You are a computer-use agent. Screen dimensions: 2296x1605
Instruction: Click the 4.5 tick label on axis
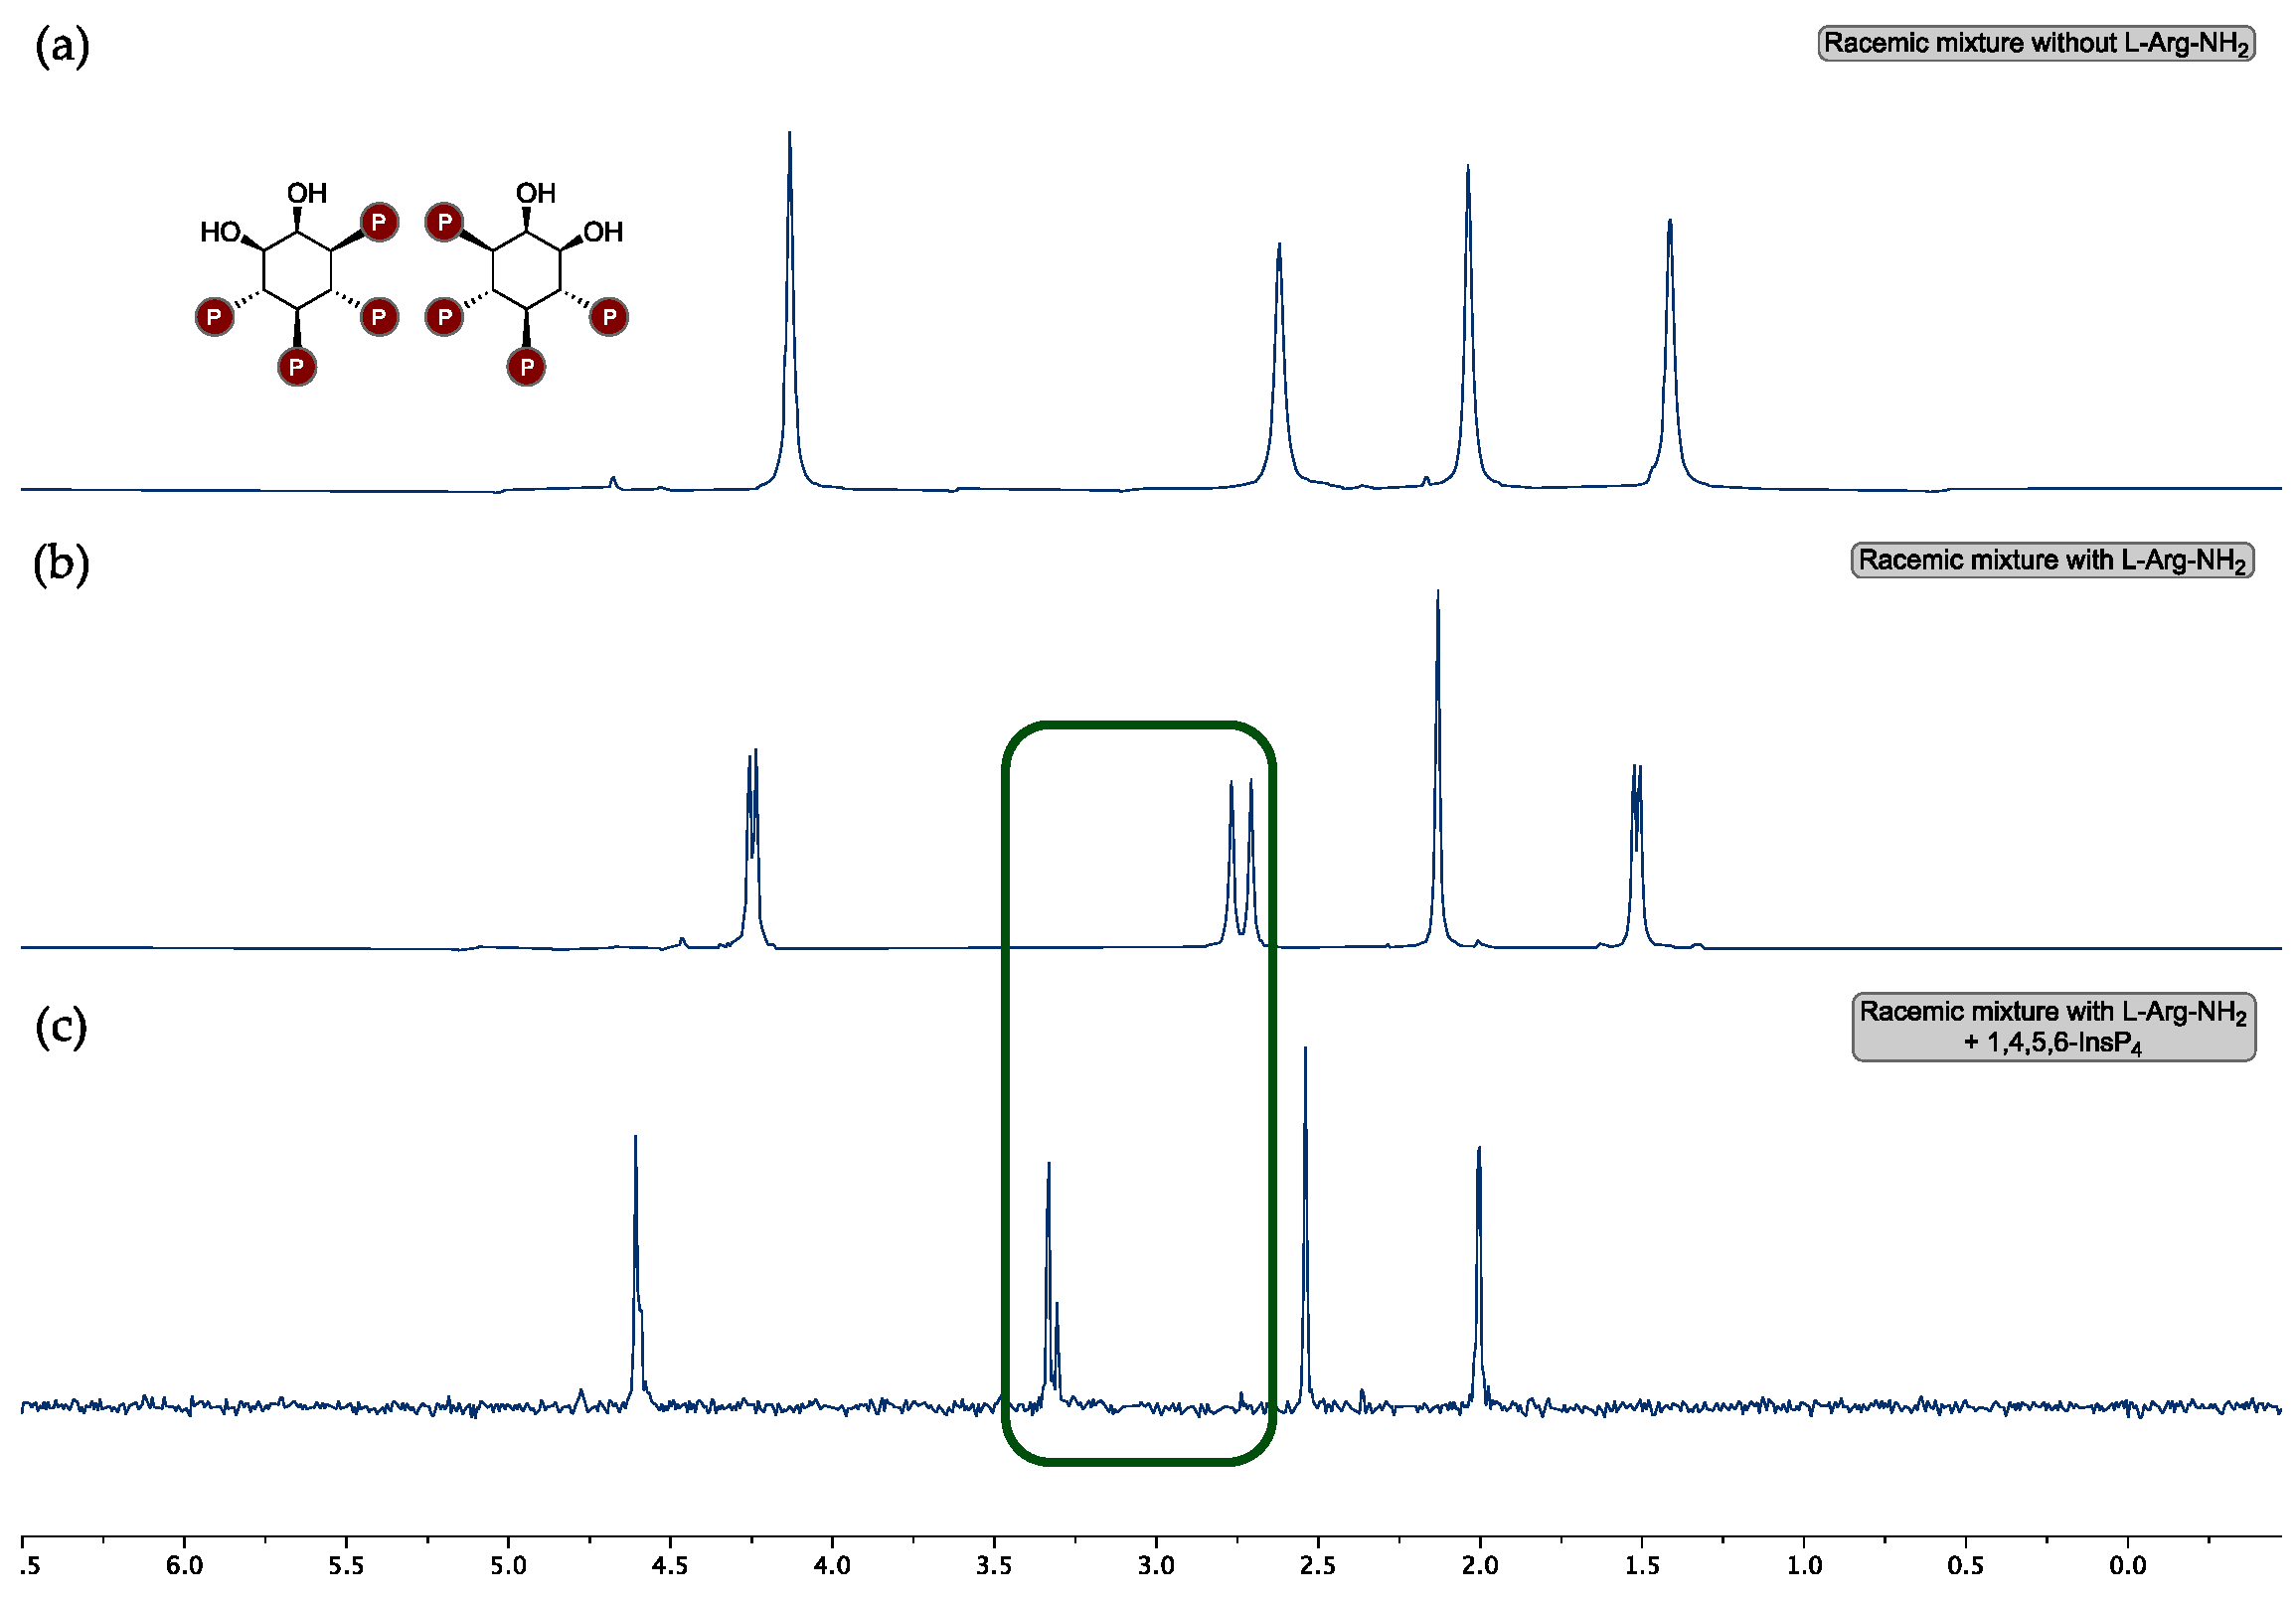pyautogui.click(x=670, y=1566)
